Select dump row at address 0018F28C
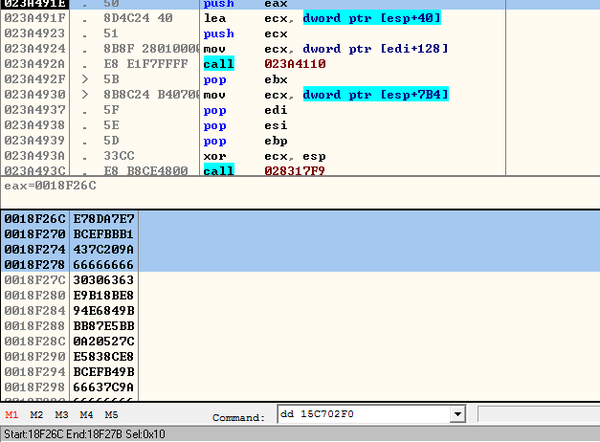Screen dimensions: 600x442 pos(300,341)
